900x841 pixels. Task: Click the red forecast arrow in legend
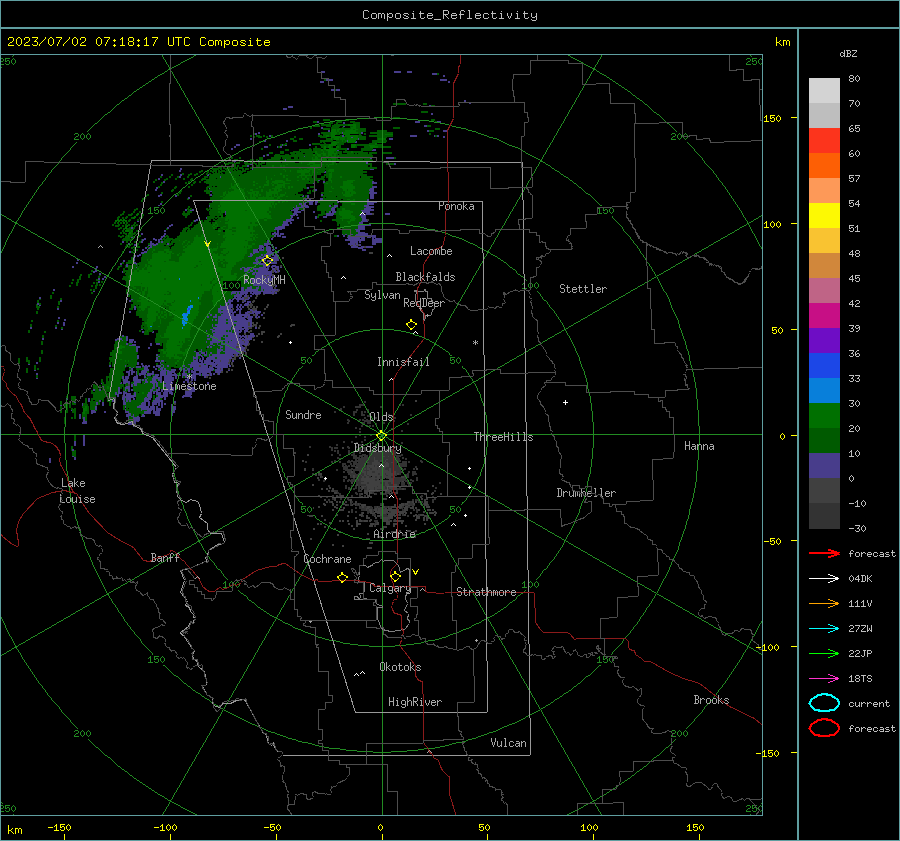[824, 553]
